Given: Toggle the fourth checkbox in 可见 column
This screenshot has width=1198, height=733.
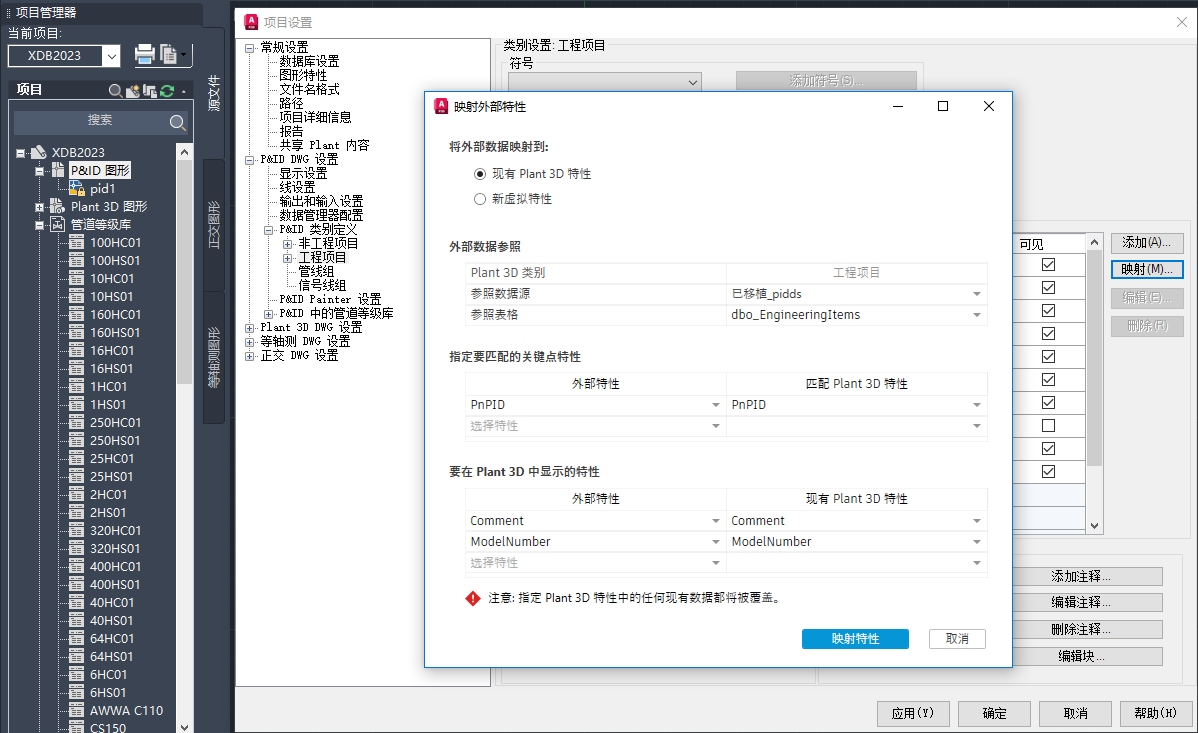Looking at the screenshot, I should [x=1048, y=333].
